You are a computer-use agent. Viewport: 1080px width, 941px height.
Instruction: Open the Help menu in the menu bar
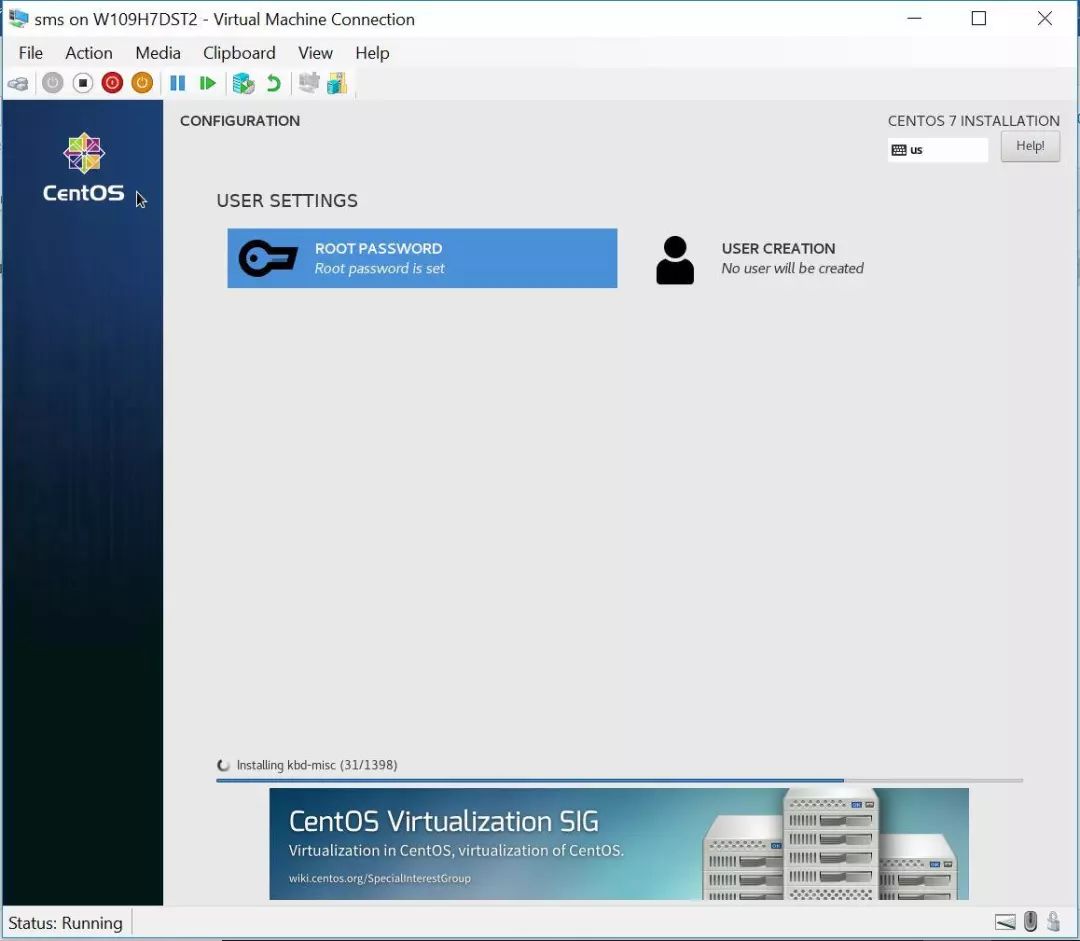point(372,53)
